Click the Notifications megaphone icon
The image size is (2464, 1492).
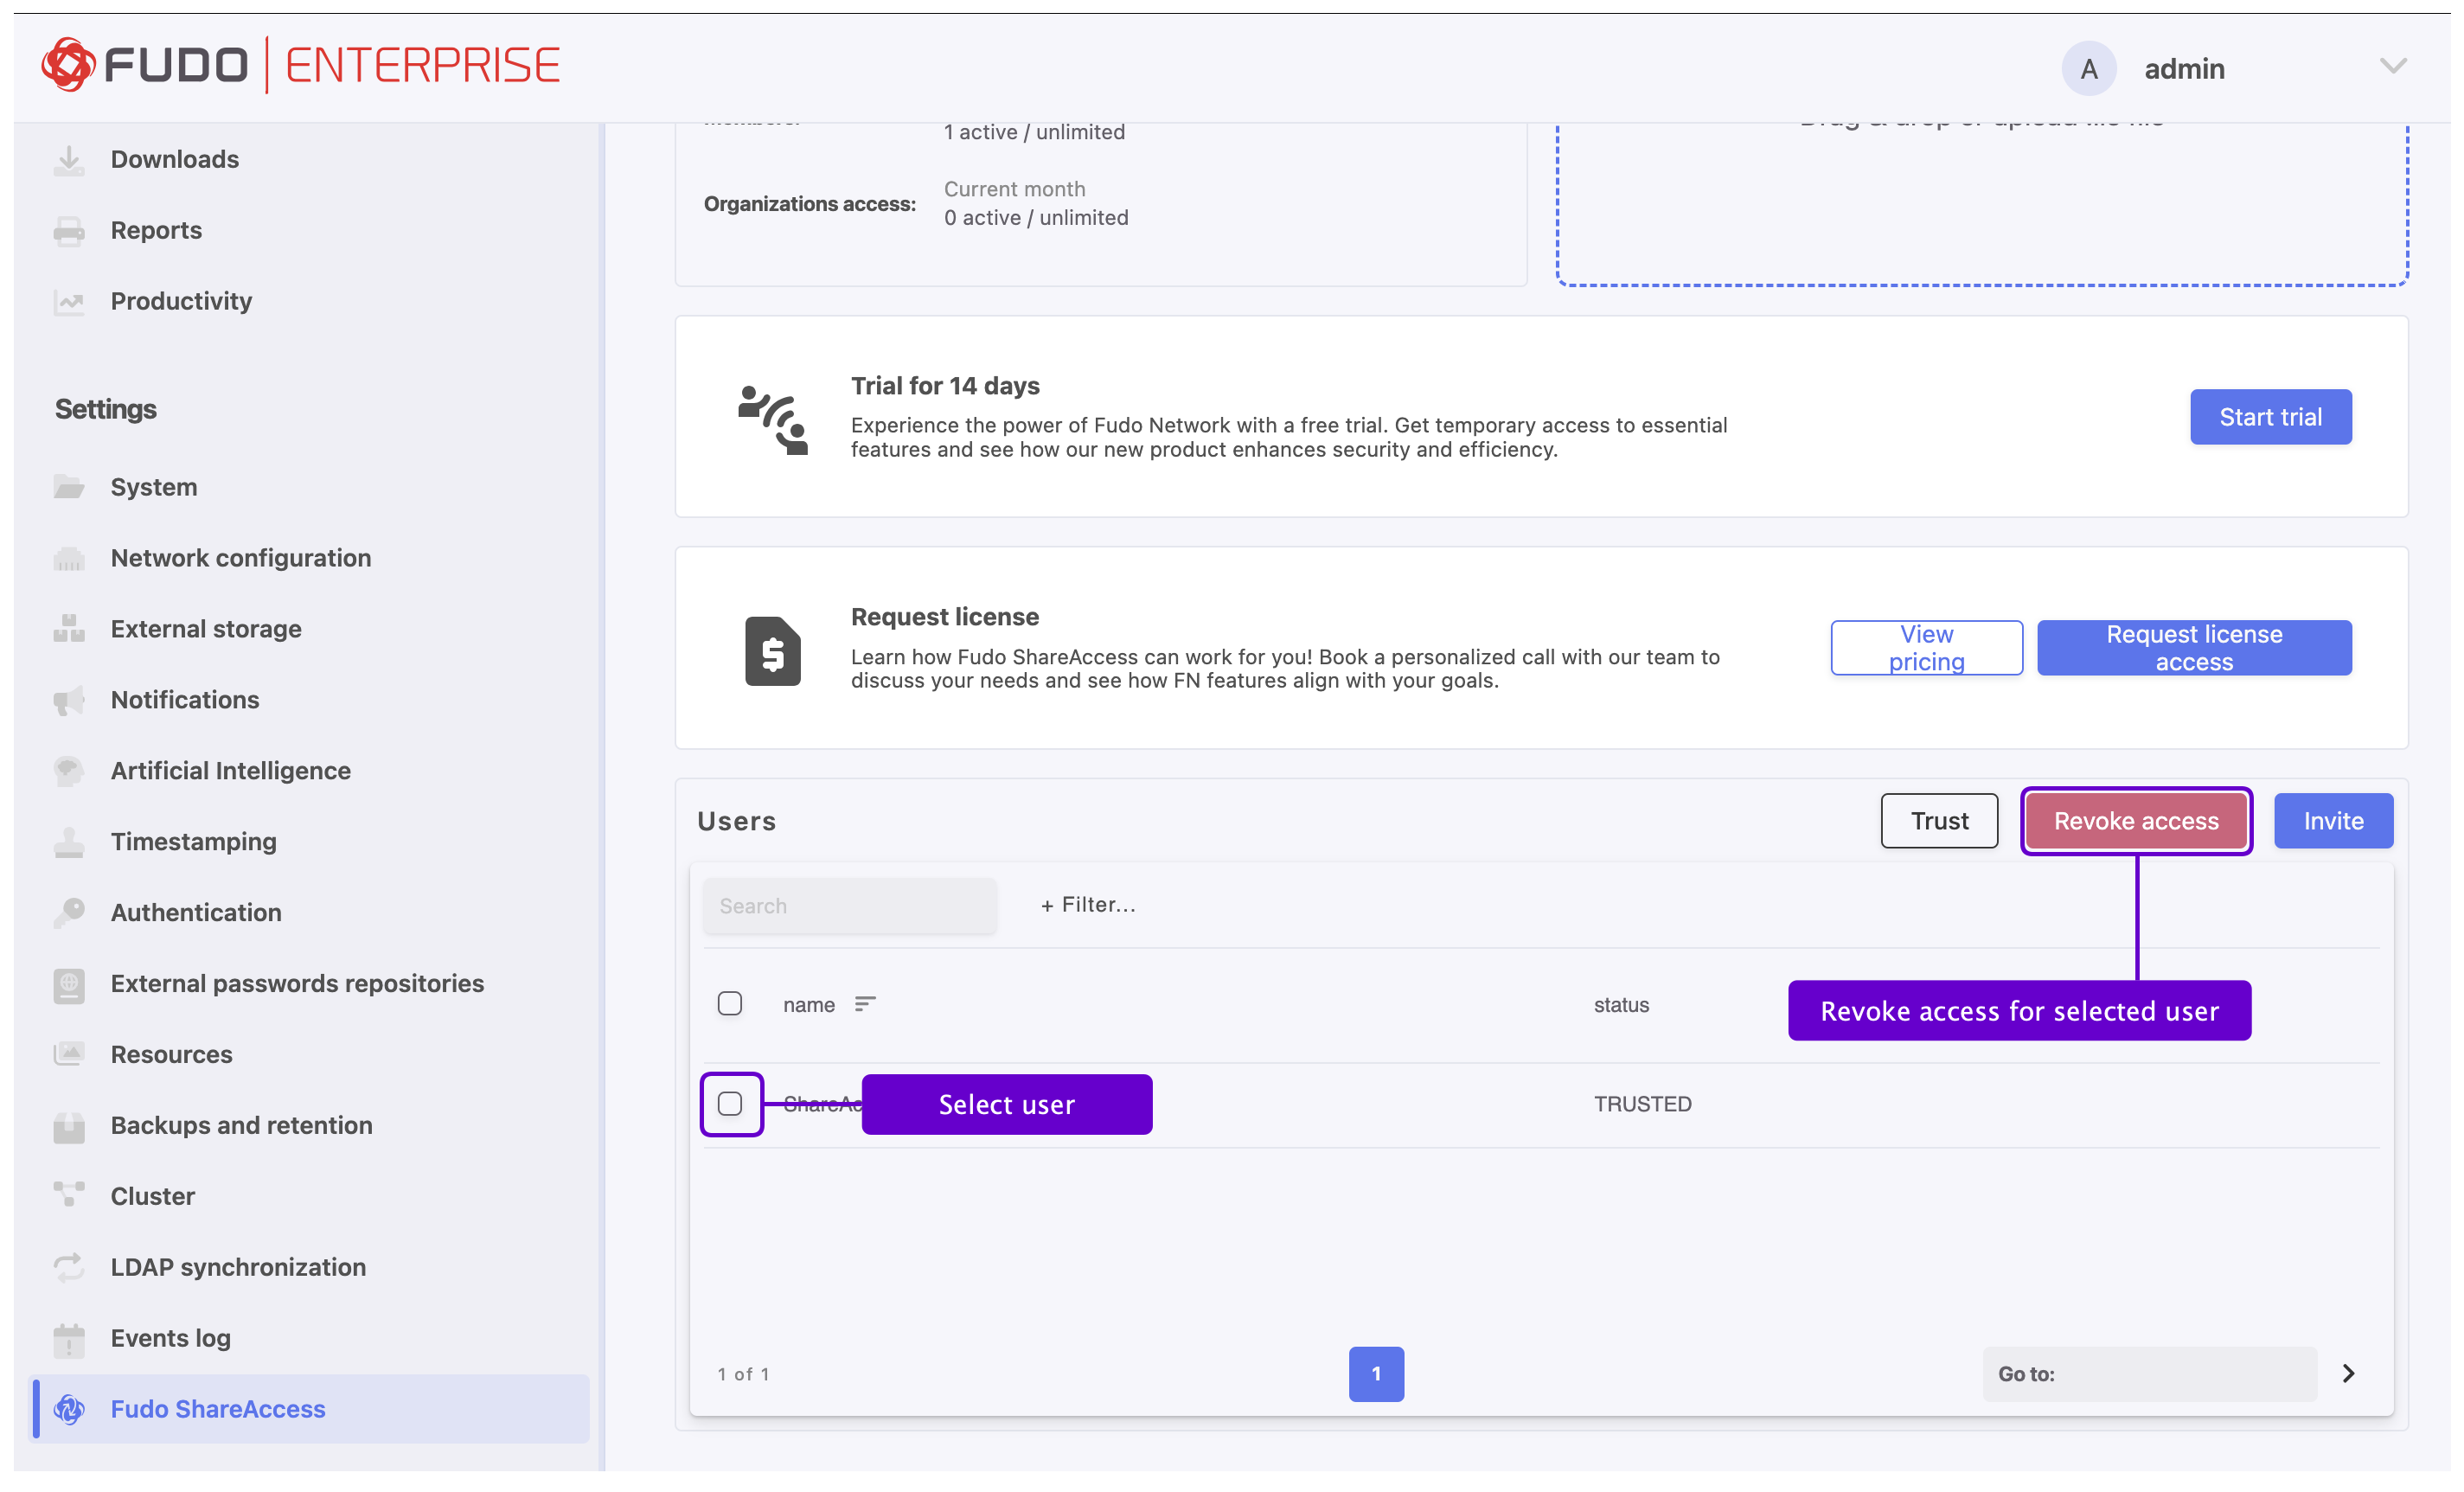point(69,700)
